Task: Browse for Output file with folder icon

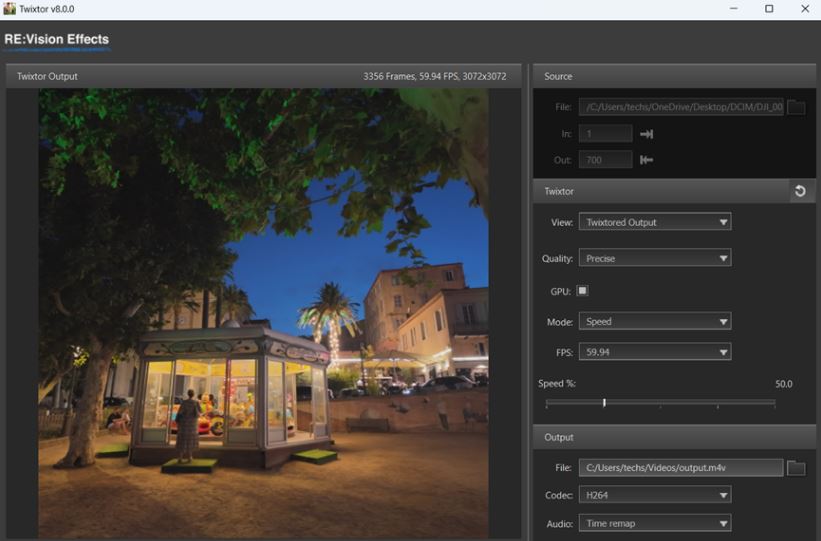Action: pyautogui.click(x=796, y=468)
